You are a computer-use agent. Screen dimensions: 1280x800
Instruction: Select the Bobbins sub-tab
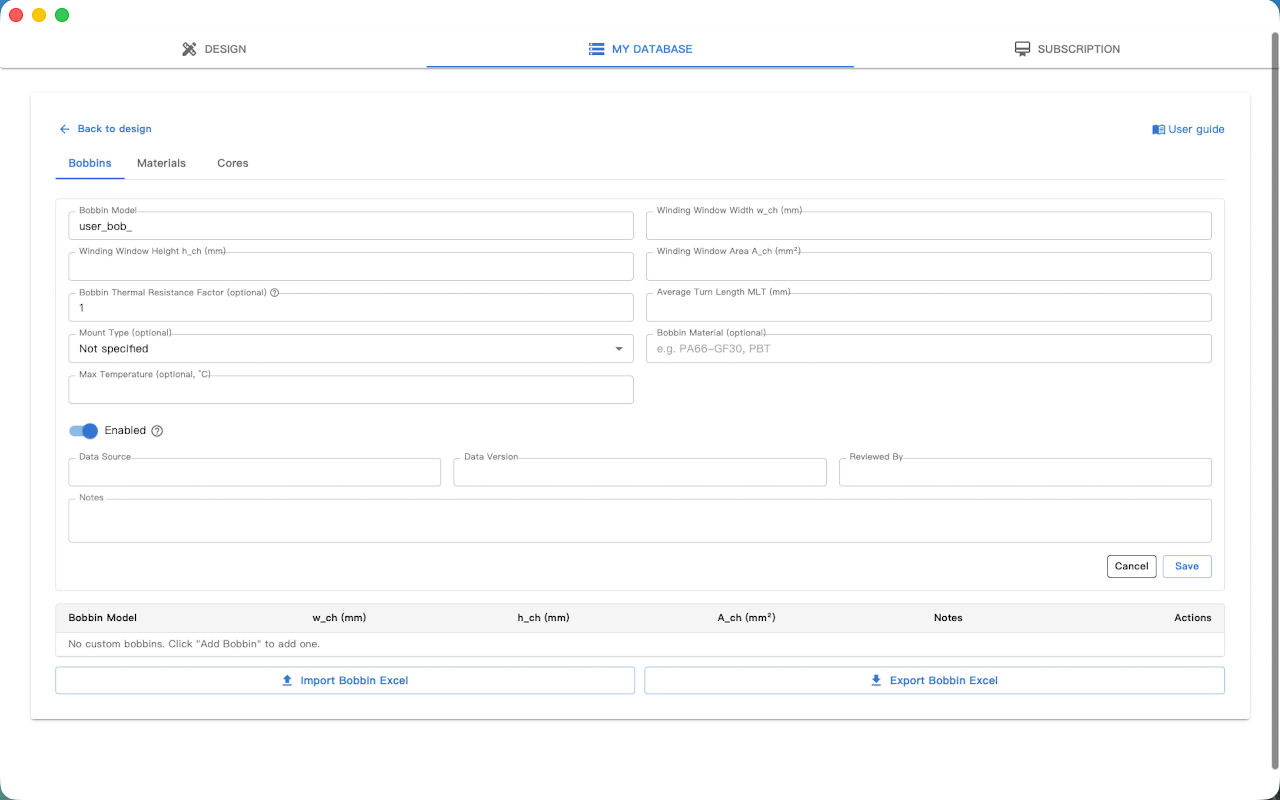tap(90, 163)
